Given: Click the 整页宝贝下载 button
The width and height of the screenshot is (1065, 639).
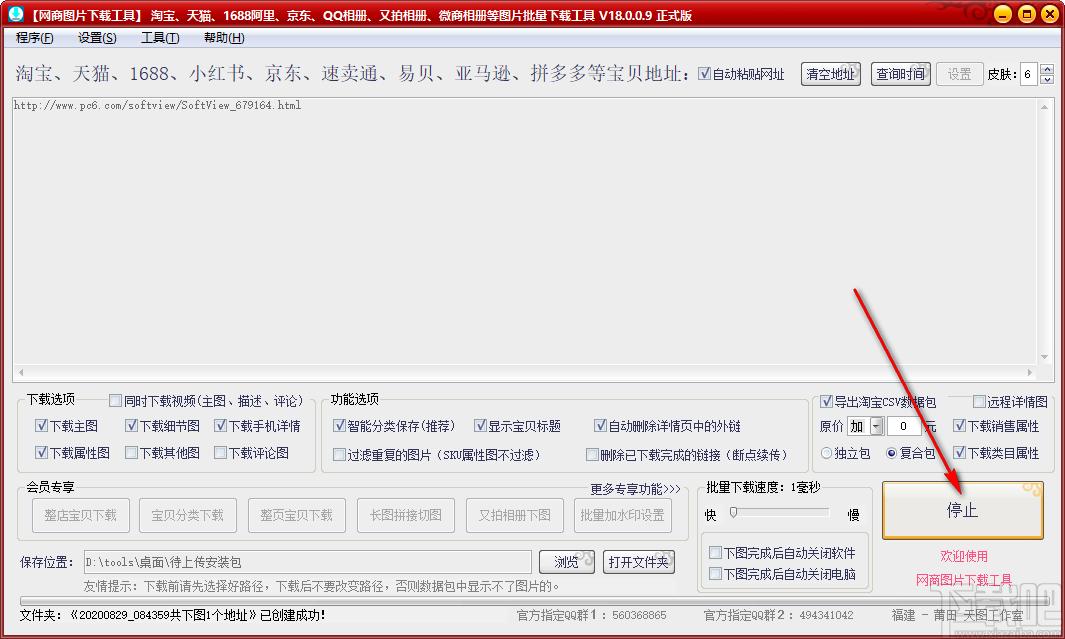Looking at the screenshot, I should click(x=296, y=515).
